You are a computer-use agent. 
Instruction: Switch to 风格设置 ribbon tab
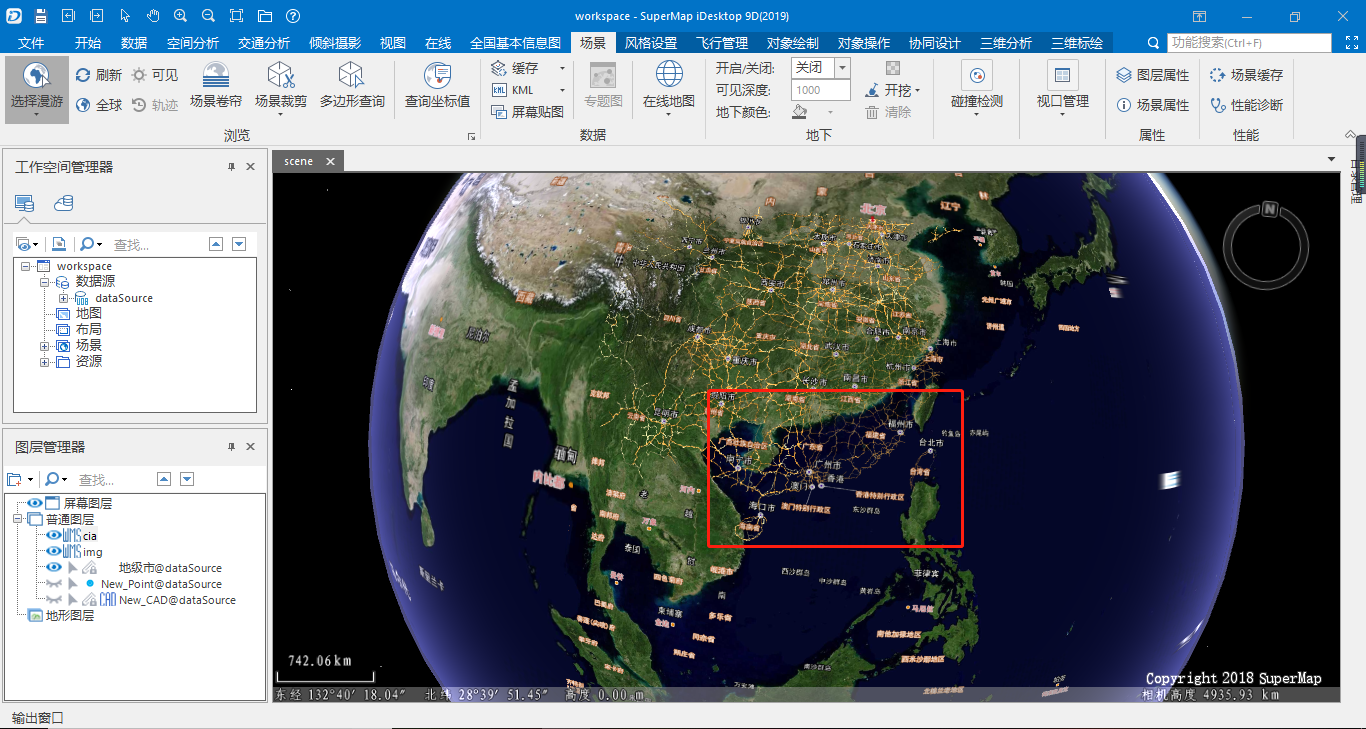(651, 43)
